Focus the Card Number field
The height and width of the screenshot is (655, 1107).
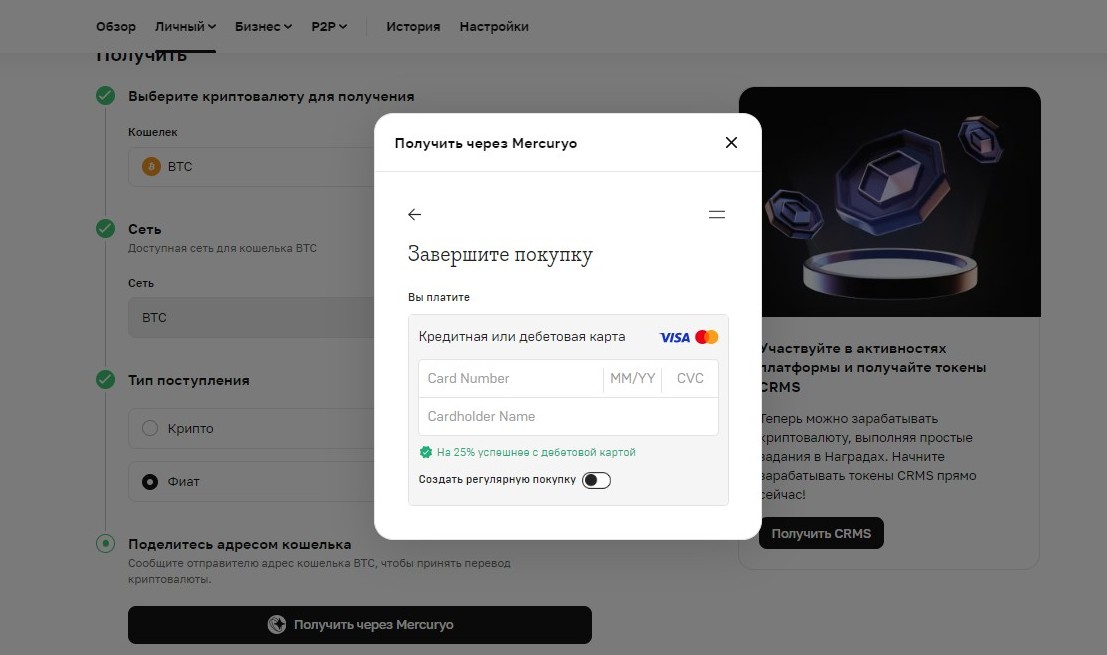pyautogui.click(x=510, y=378)
